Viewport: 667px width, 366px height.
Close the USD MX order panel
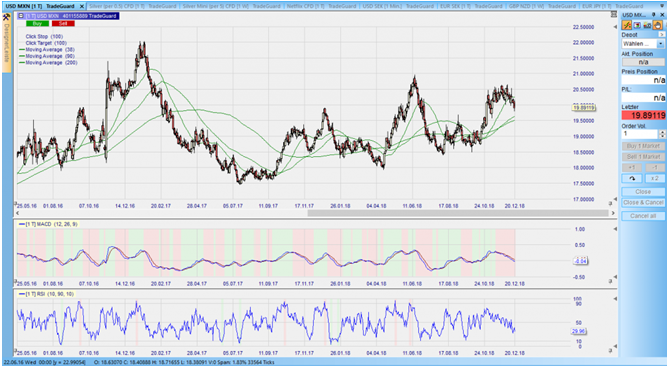pyautogui.click(x=662, y=15)
